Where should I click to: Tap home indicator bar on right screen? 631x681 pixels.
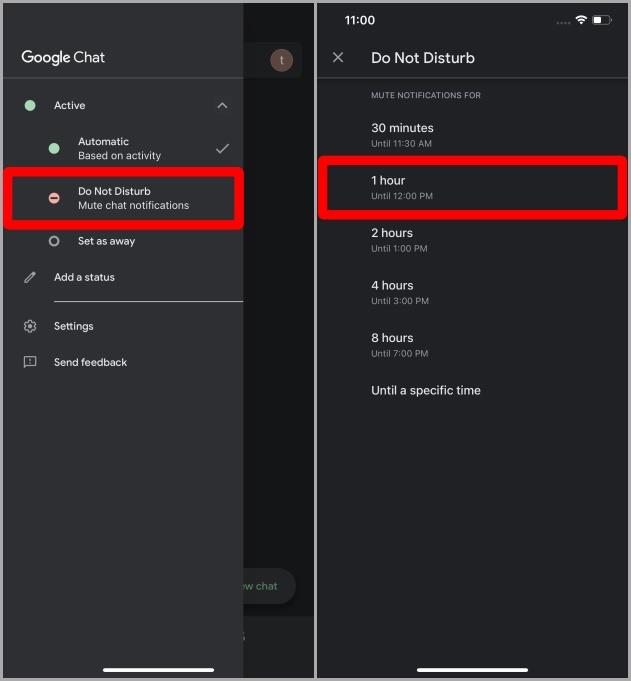[472, 670]
